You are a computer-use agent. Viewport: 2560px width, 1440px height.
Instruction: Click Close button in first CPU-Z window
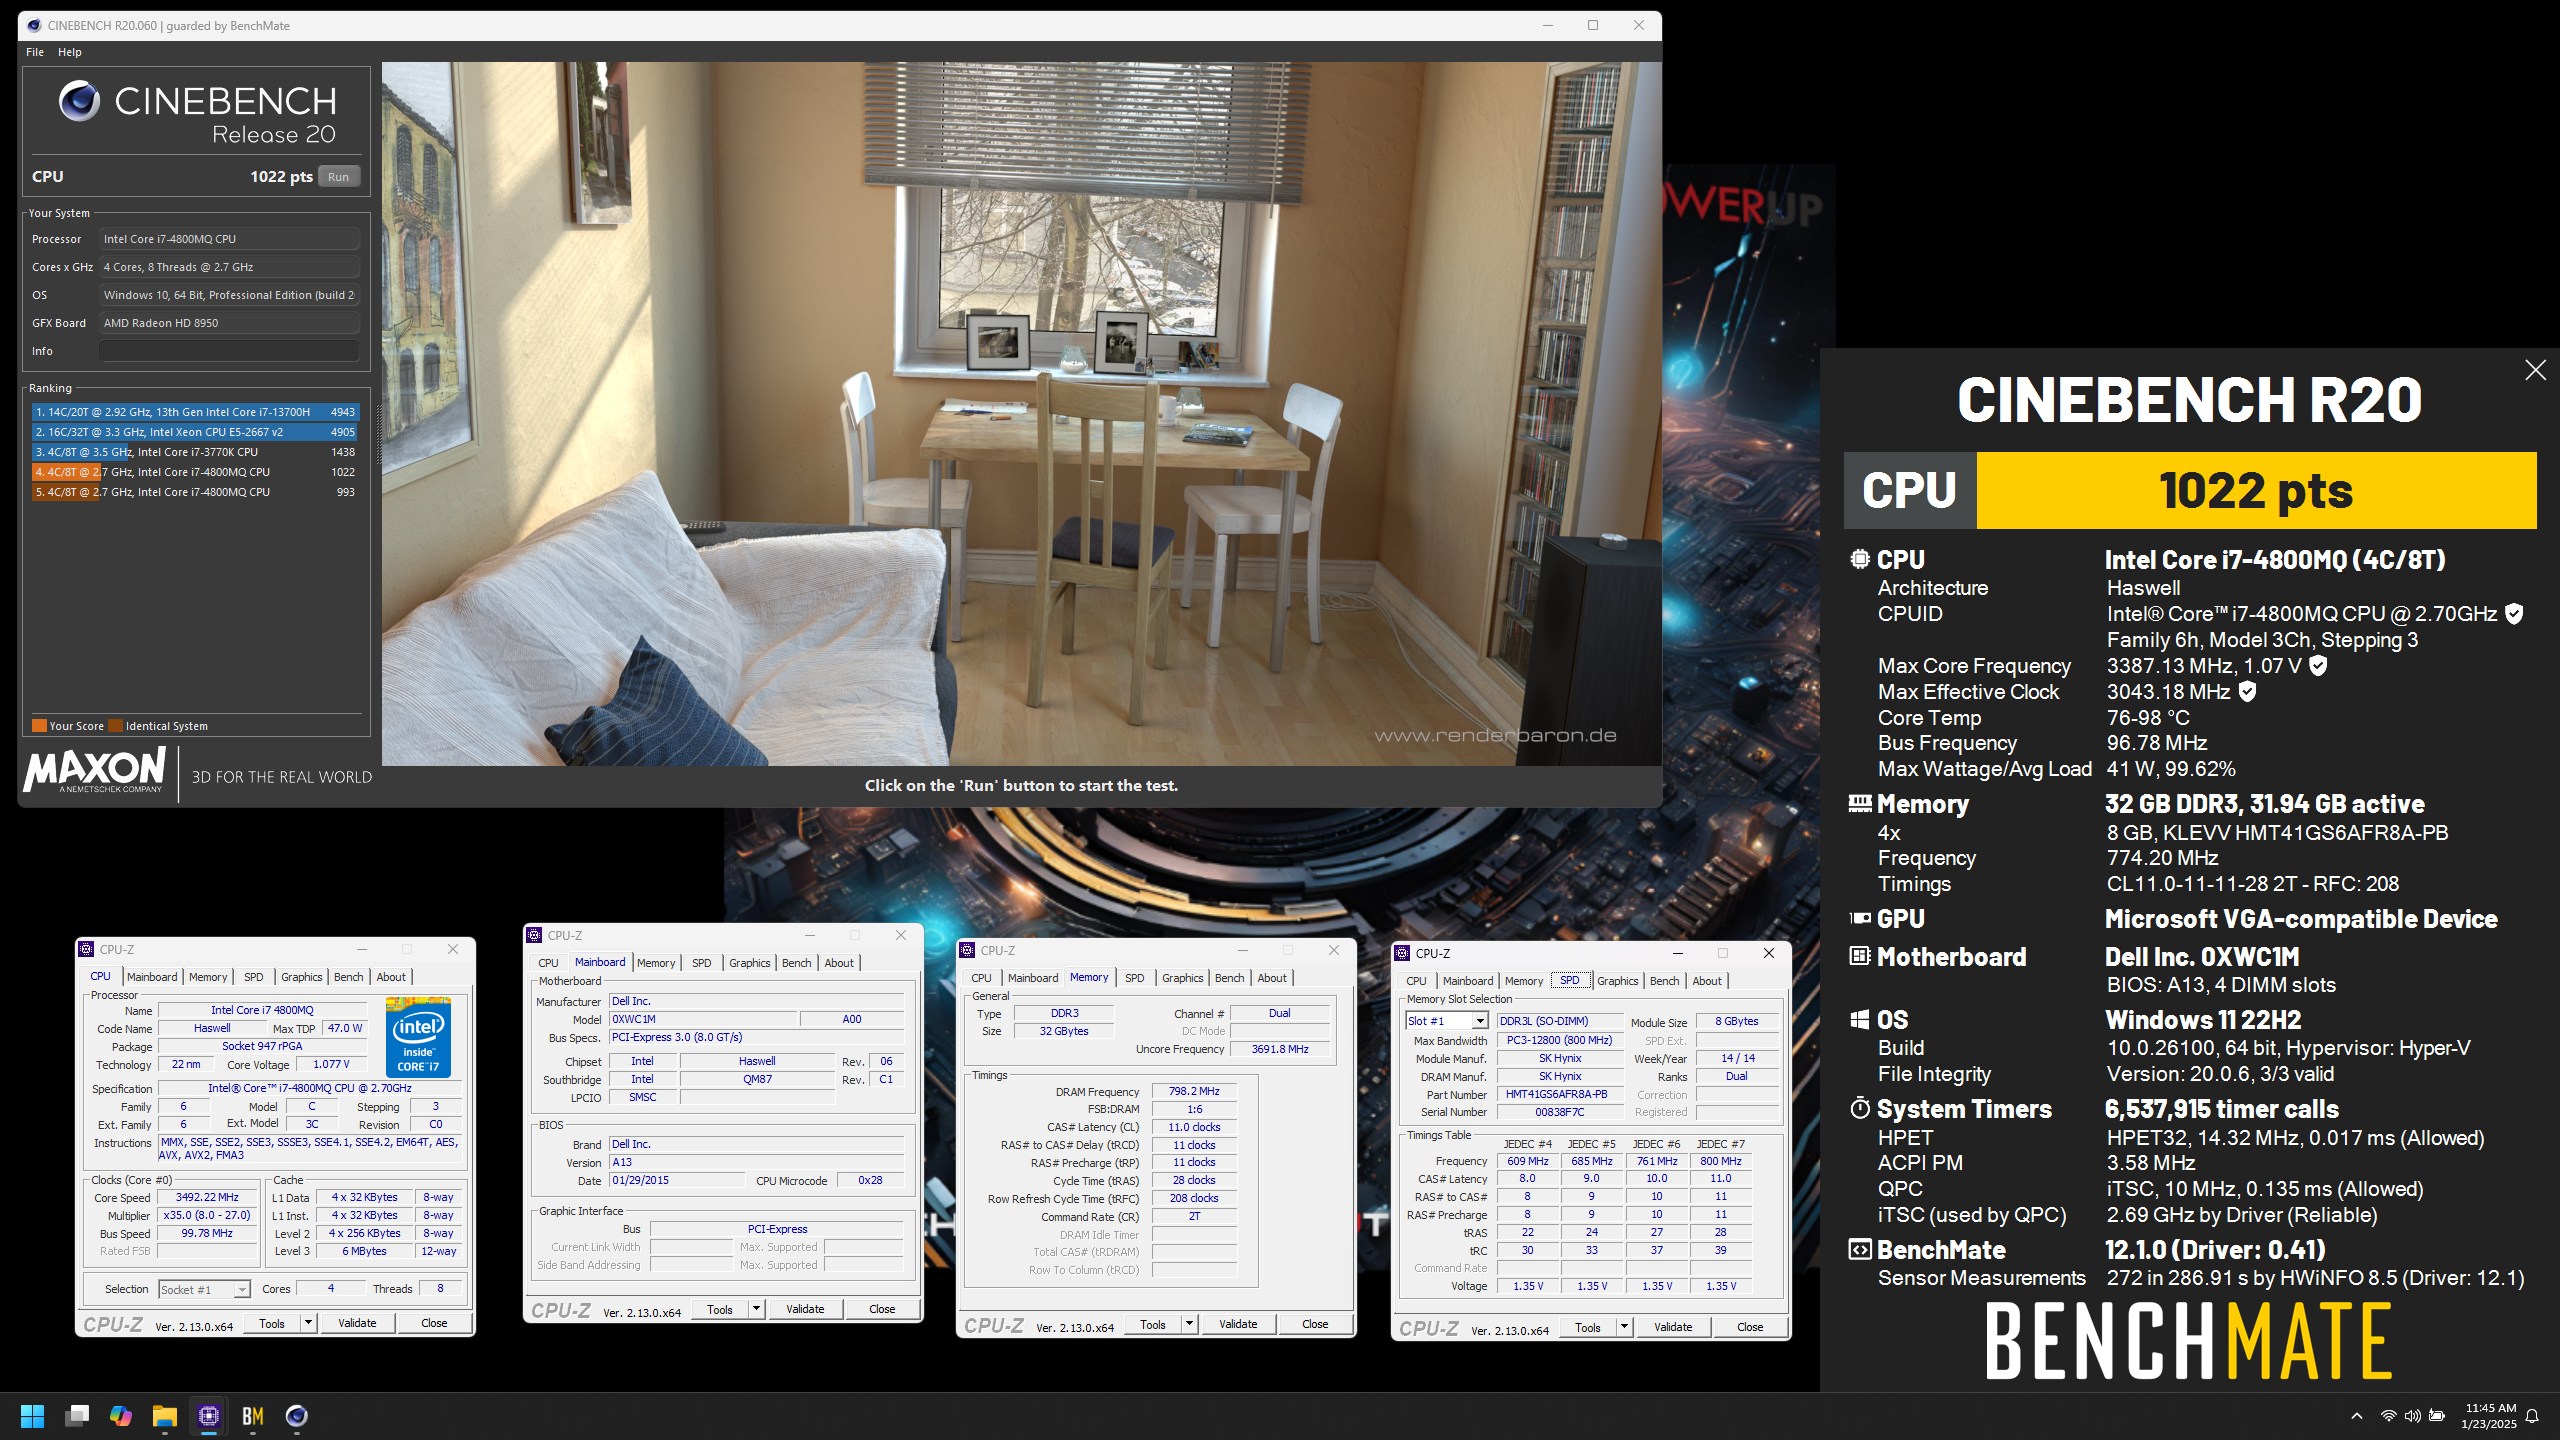434,1323
